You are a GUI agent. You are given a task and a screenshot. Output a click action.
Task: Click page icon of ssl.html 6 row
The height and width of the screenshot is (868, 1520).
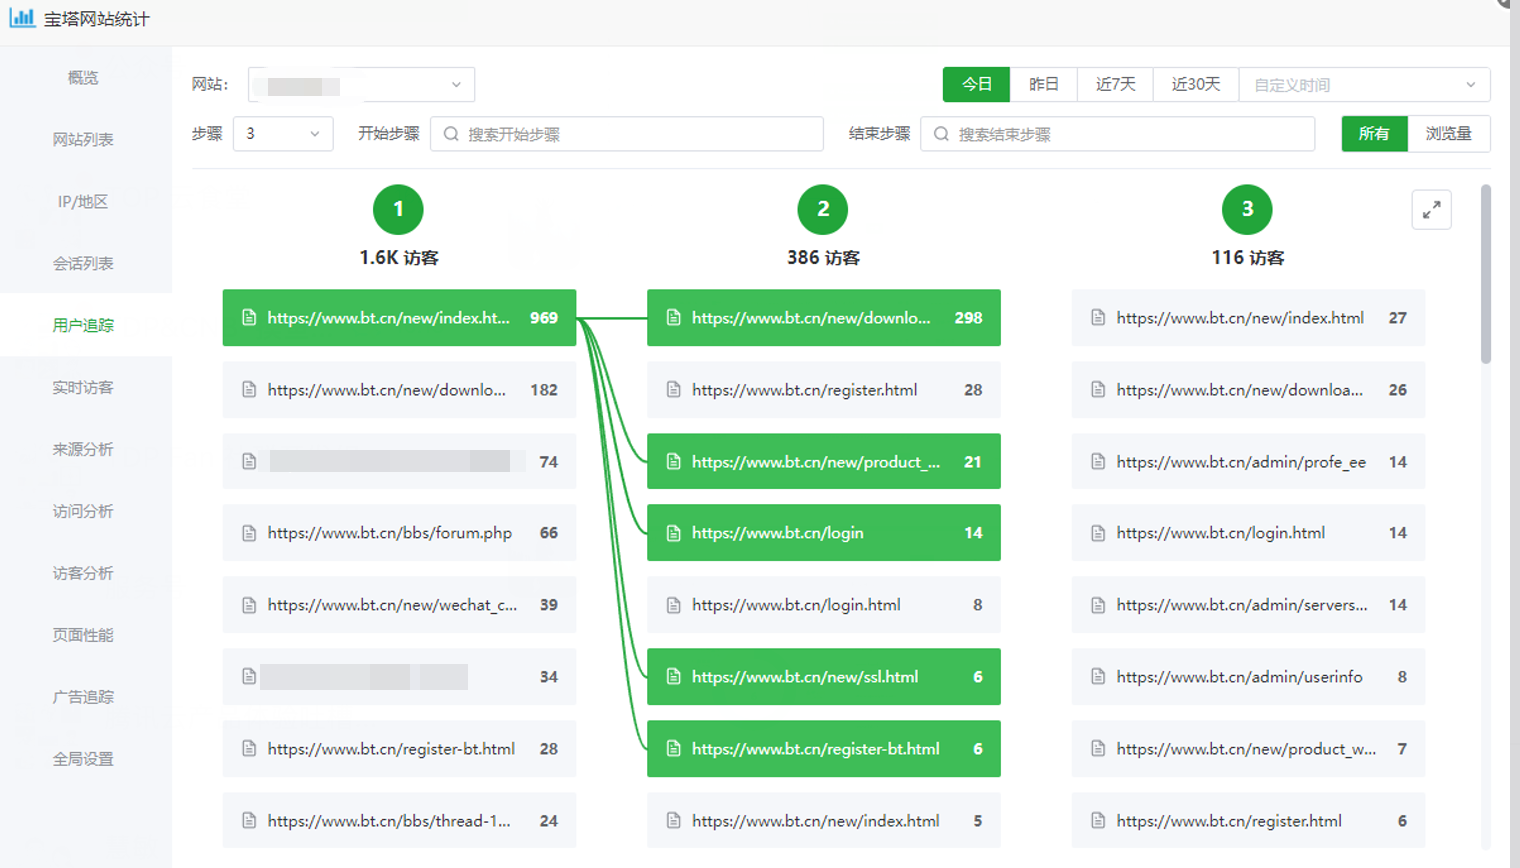[x=673, y=677]
